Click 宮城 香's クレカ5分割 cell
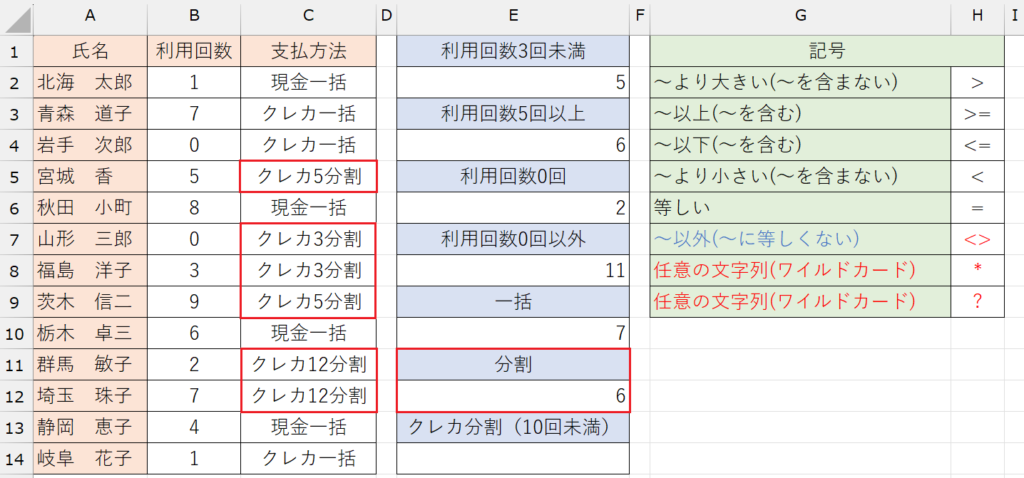 pos(308,176)
